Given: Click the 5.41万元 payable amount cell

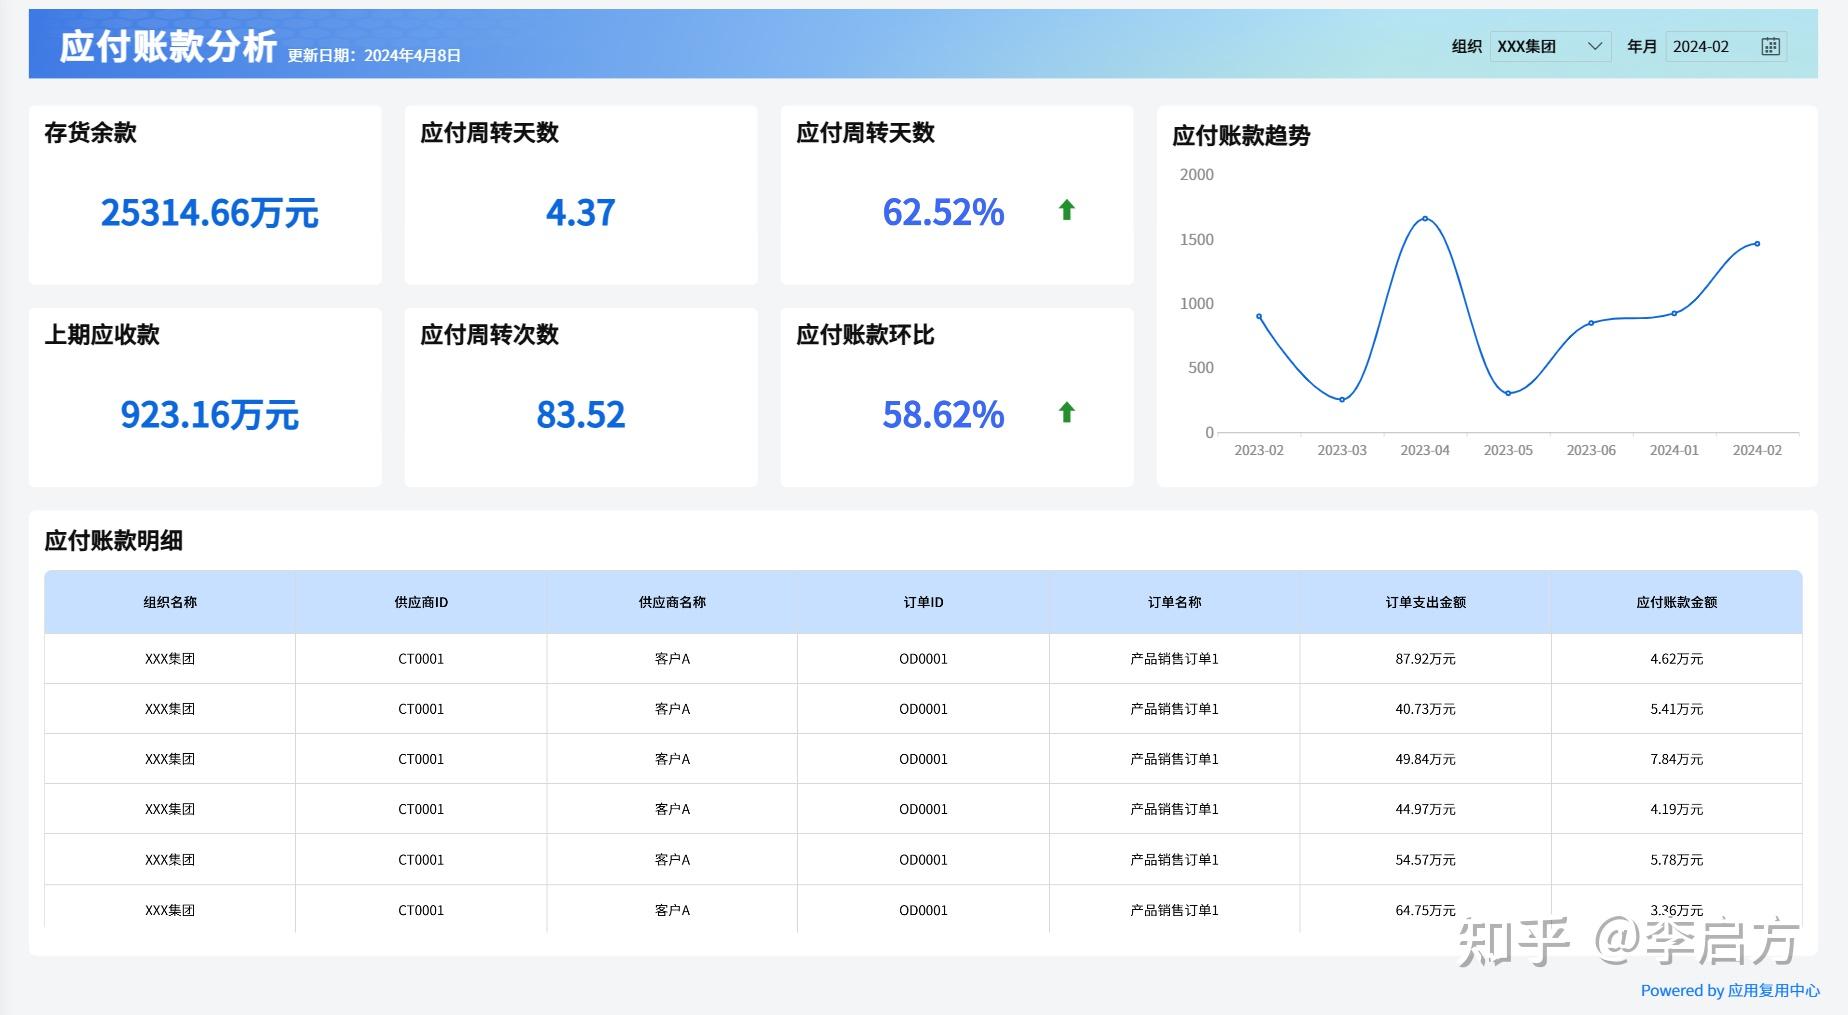Looking at the screenshot, I should tap(1676, 709).
